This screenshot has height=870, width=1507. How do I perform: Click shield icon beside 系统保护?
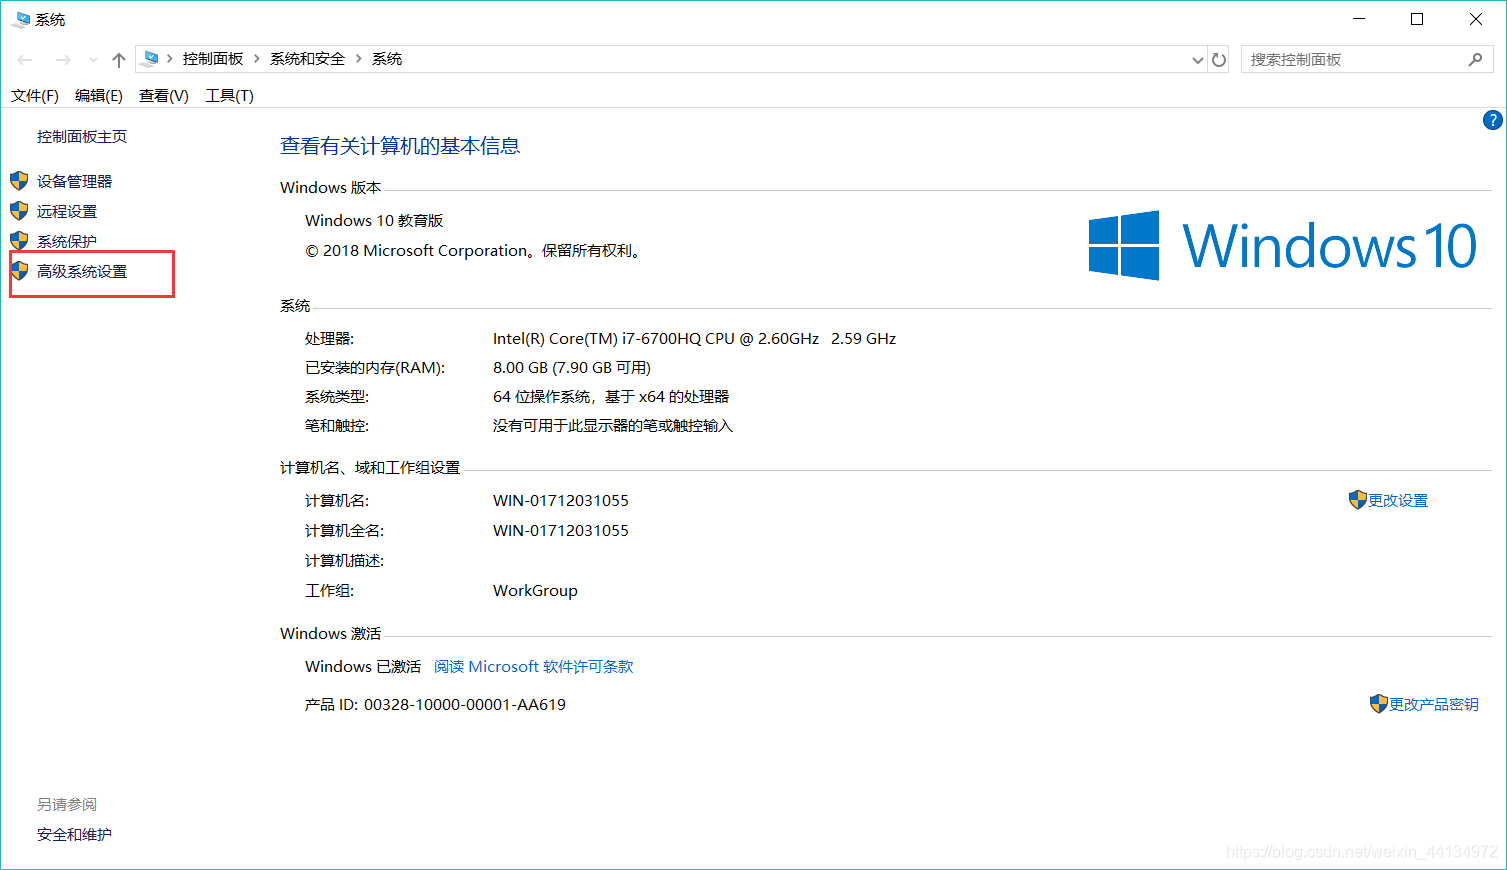[x=19, y=241]
